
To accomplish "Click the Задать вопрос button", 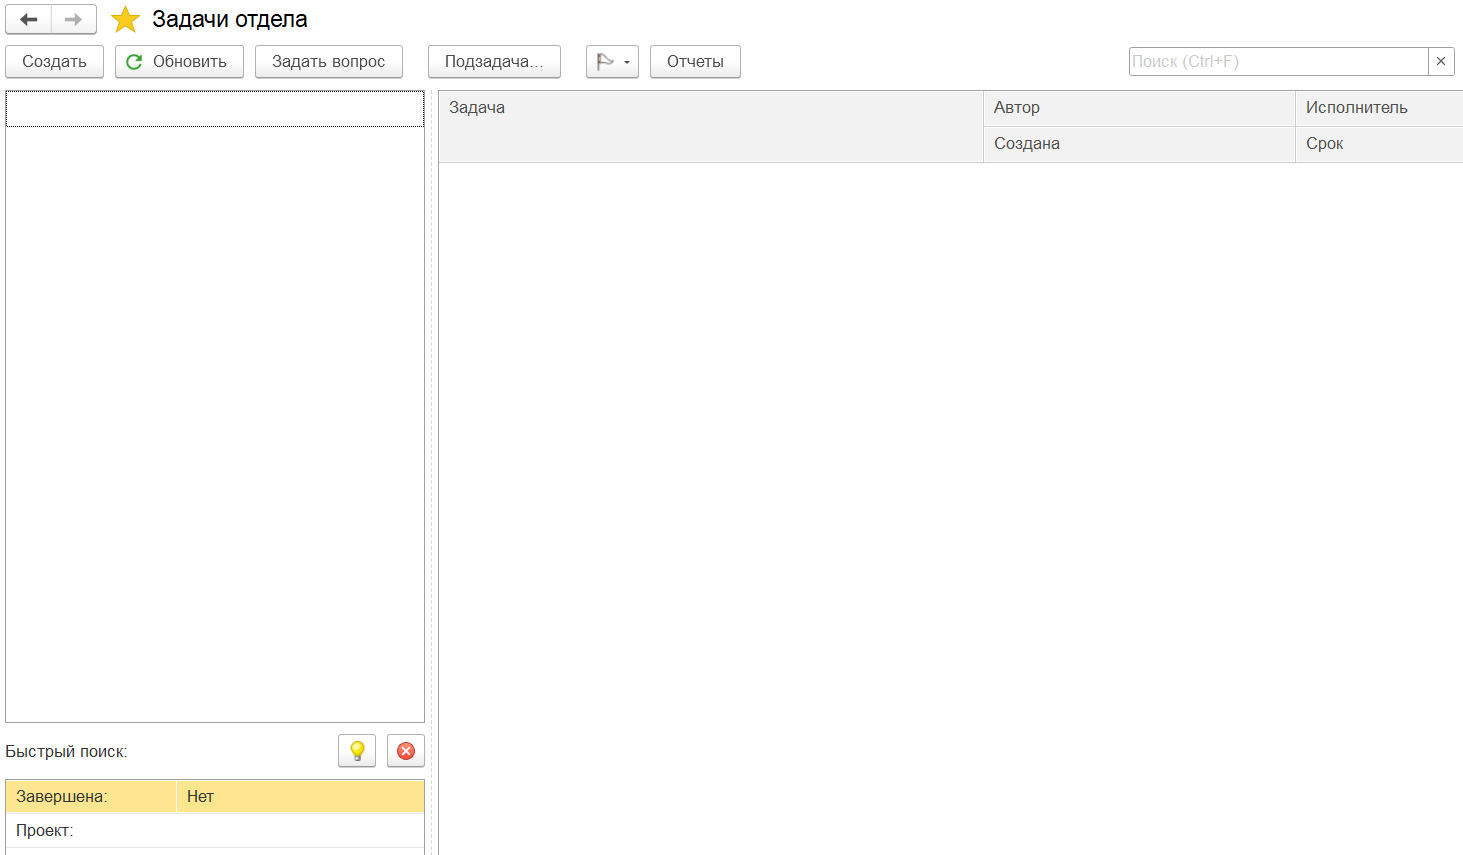I will 328,61.
